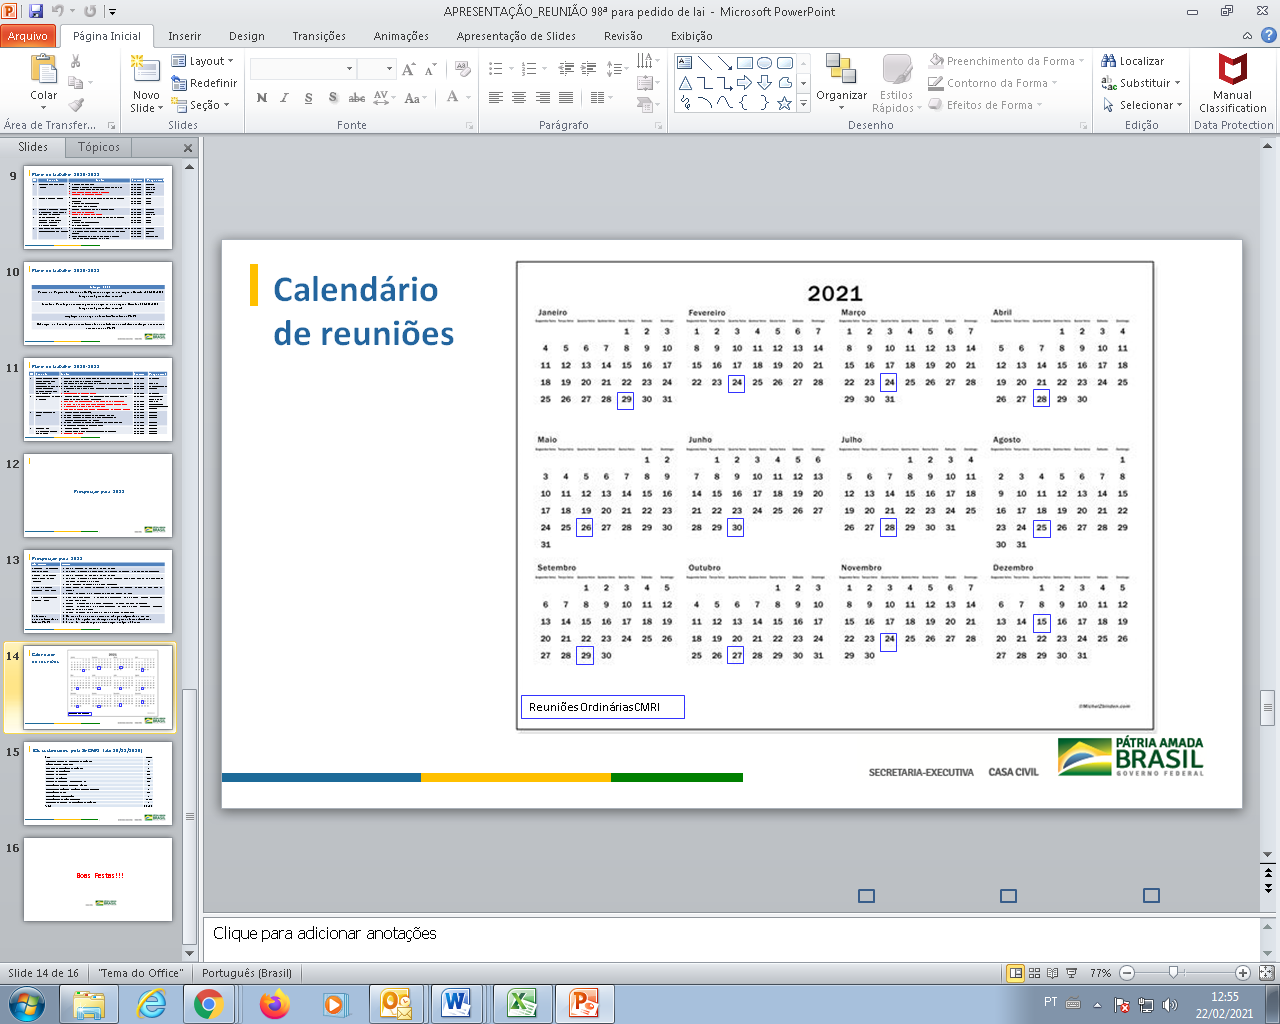Image resolution: width=1280 pixels, height=1024 pixels.
Task: Click the Localizar binoculars icon
Action: [x=1109, y=61]
